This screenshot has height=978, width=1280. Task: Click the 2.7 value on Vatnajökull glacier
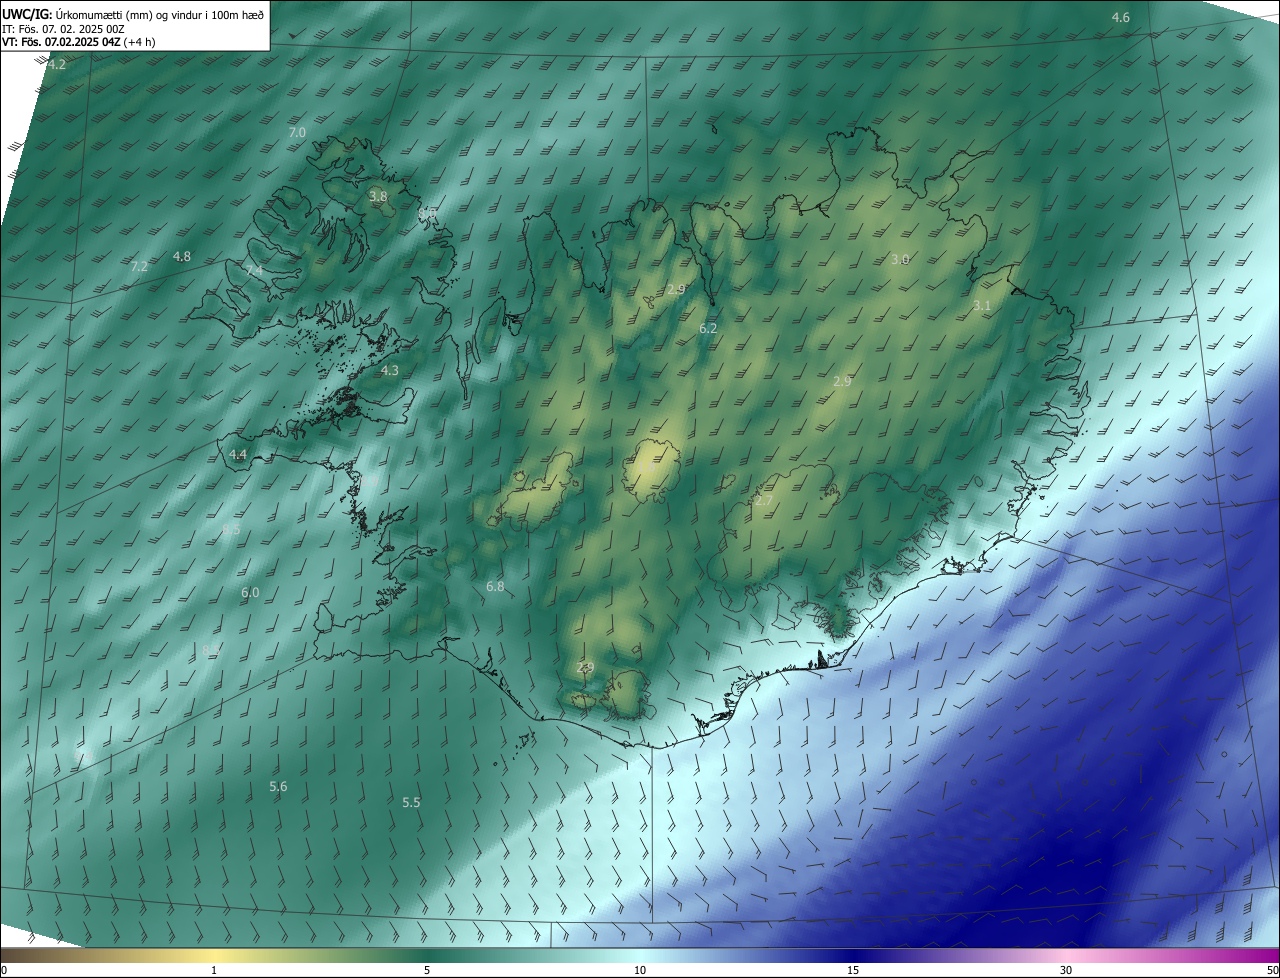click(x=764, y=500)
